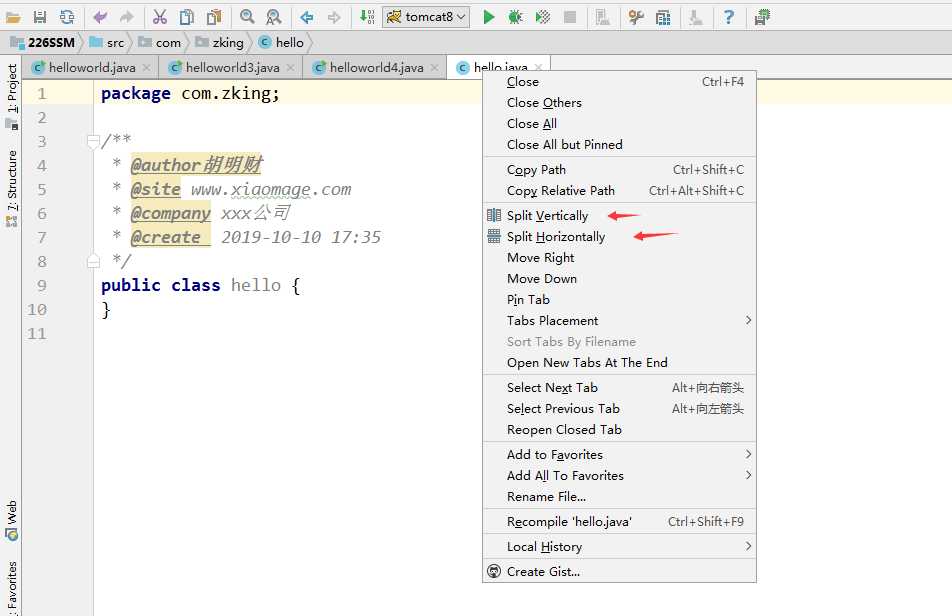Open the Project tool window
This screenshot has height=616, width=952.
(12, 95)
